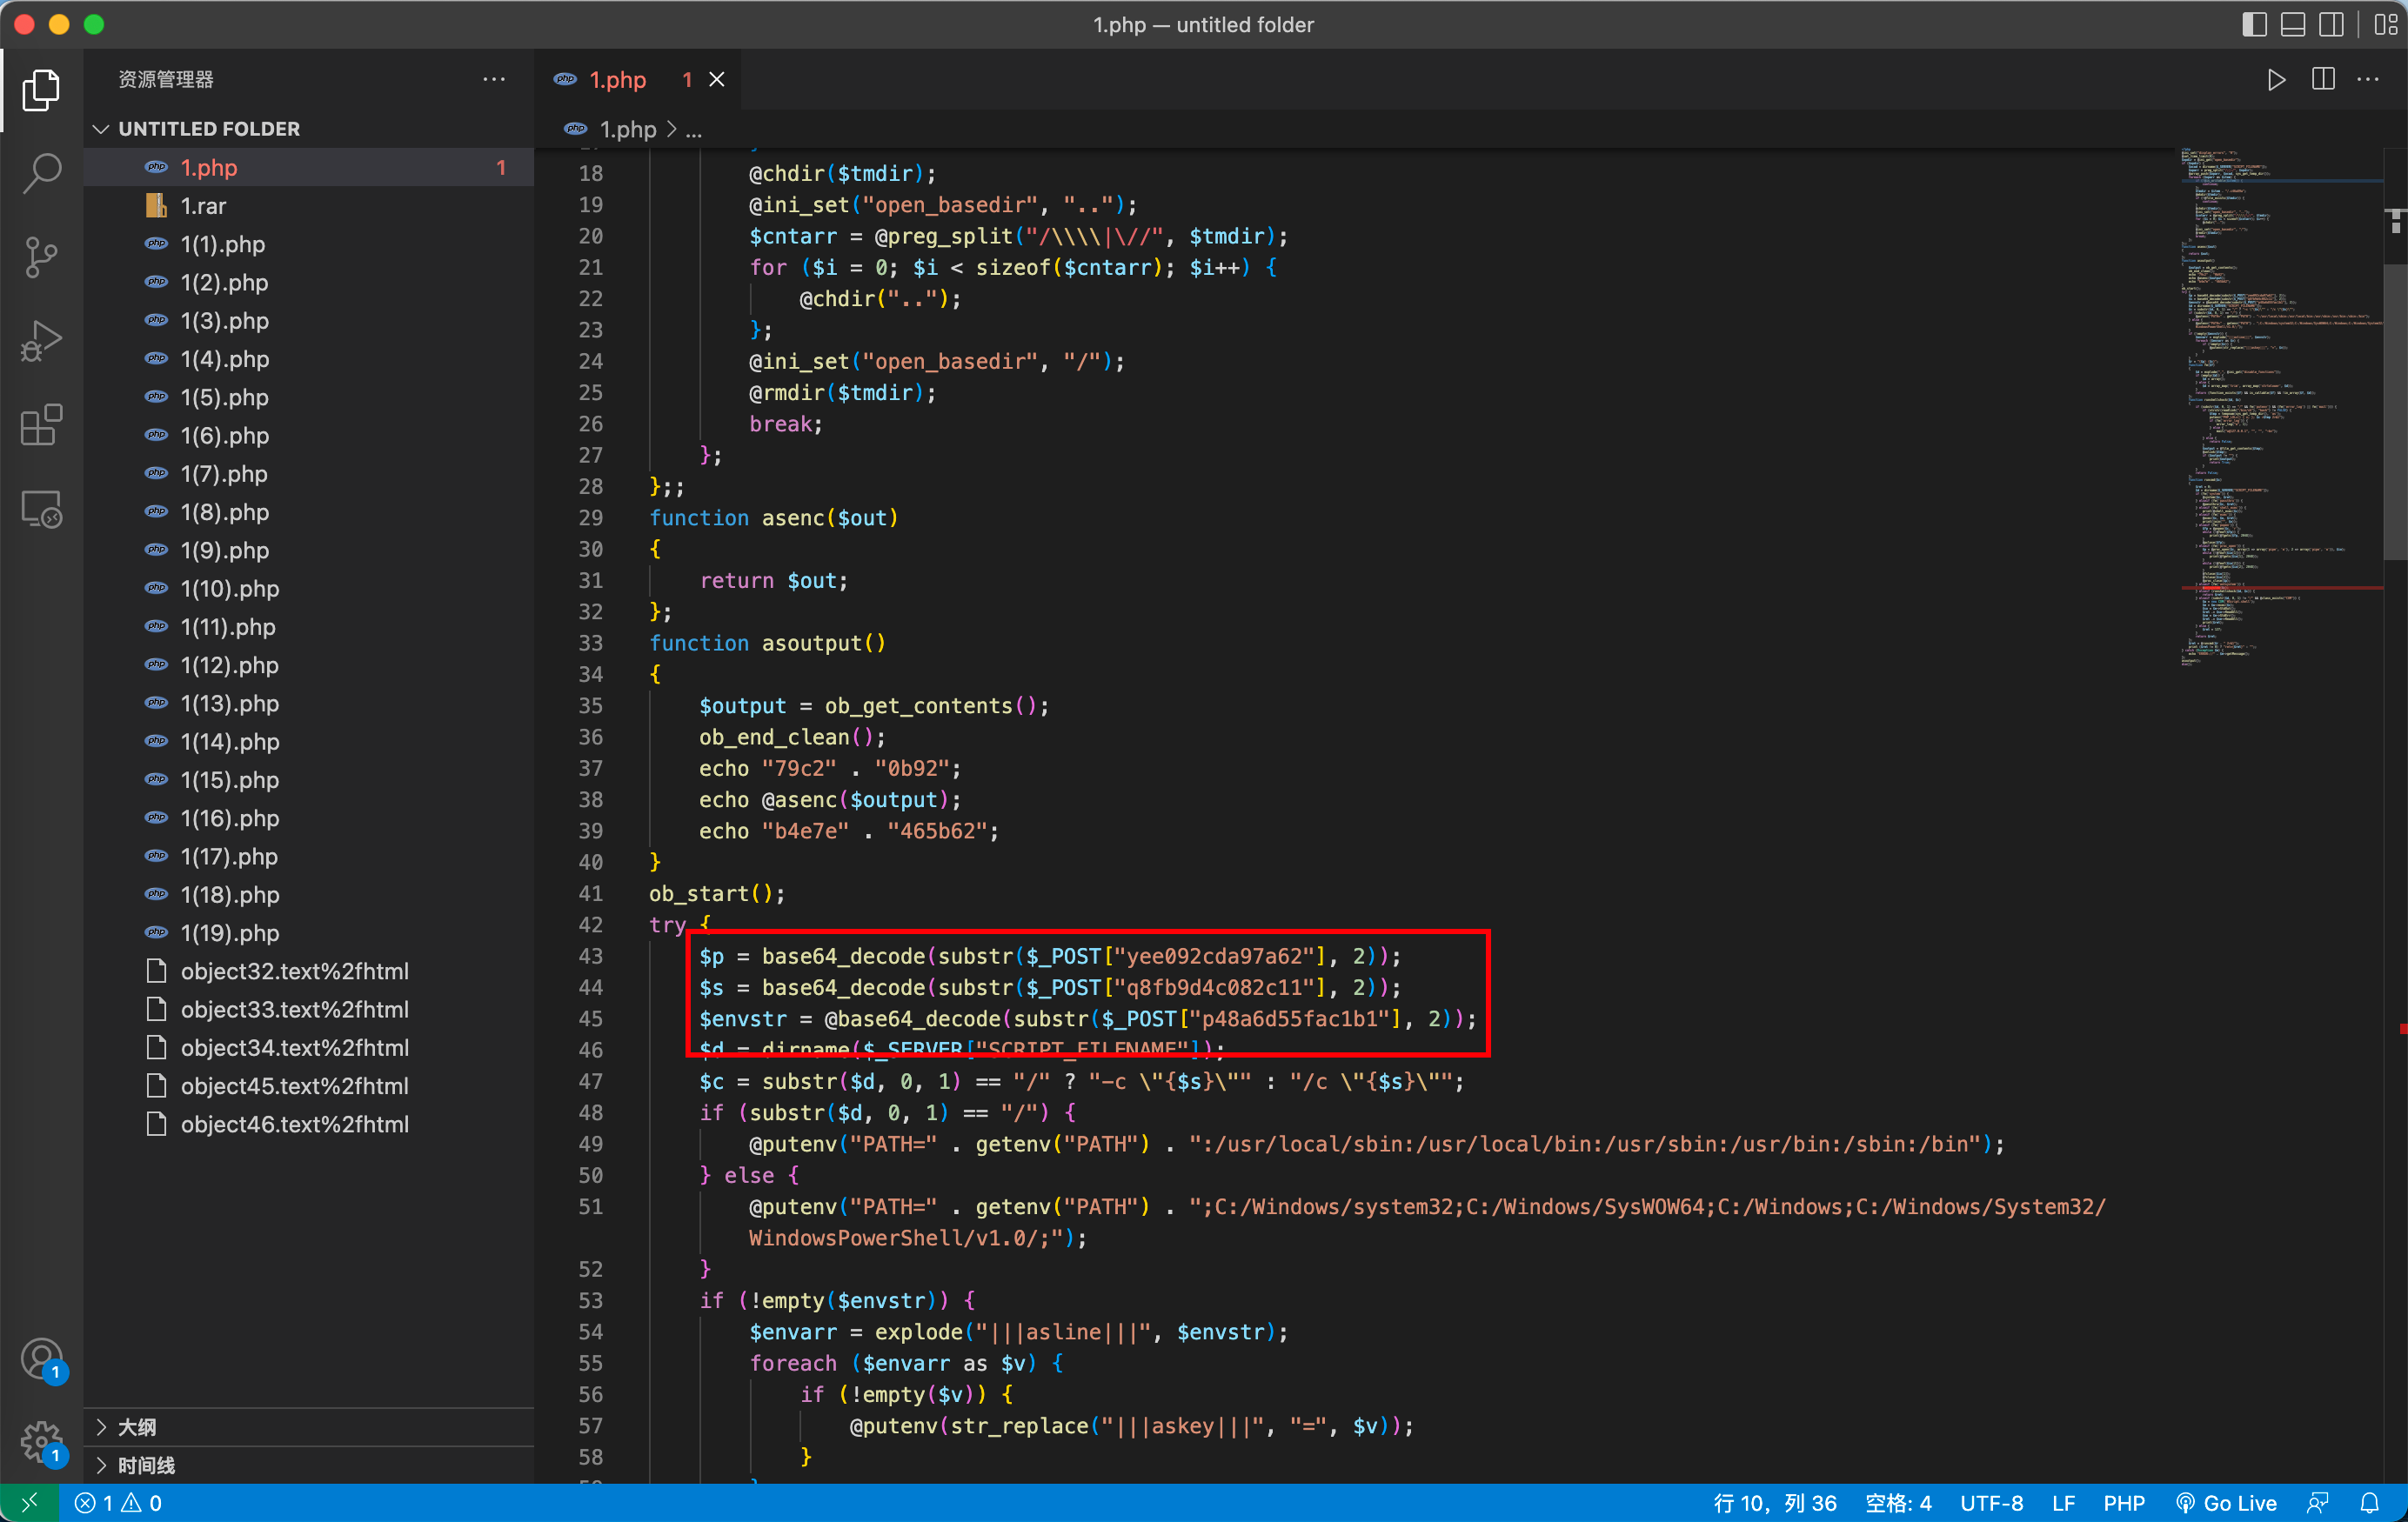Open 1(18).php in explorer

click(x=309, y=895)
